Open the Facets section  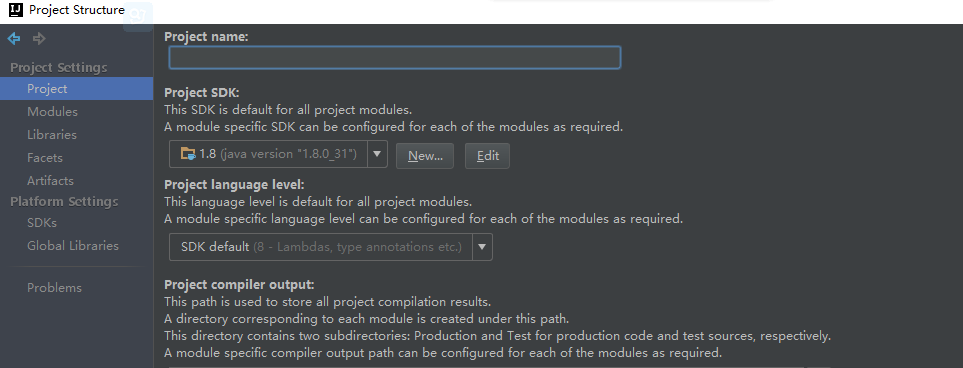click(45, 158)
